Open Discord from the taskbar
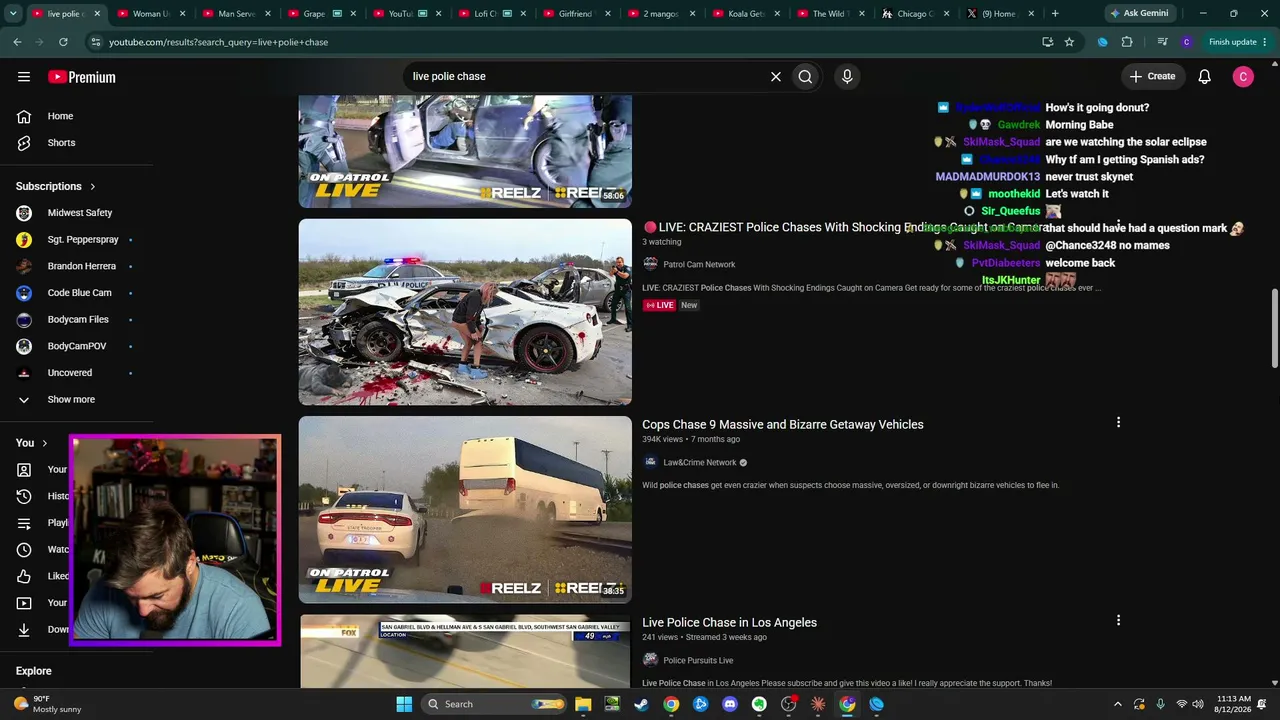This screenshot has width=1280, height=720. 730,704
